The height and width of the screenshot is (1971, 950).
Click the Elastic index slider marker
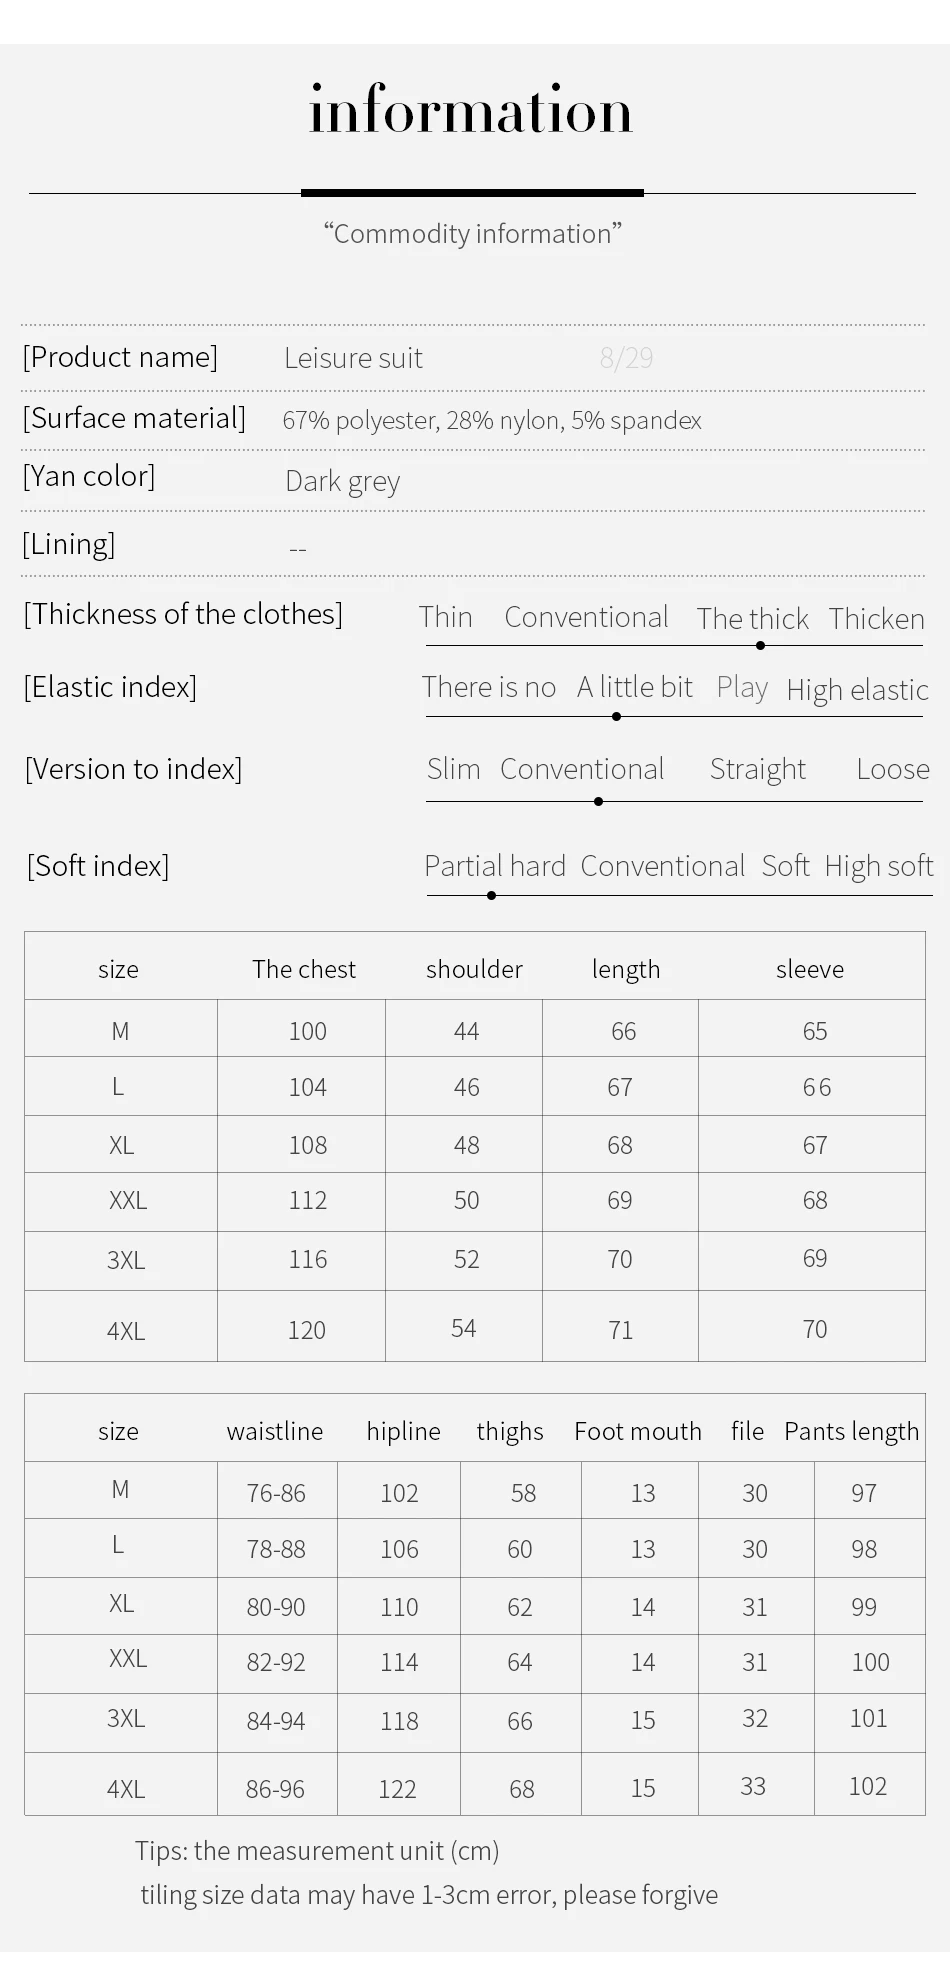click(x=616, y=716)
